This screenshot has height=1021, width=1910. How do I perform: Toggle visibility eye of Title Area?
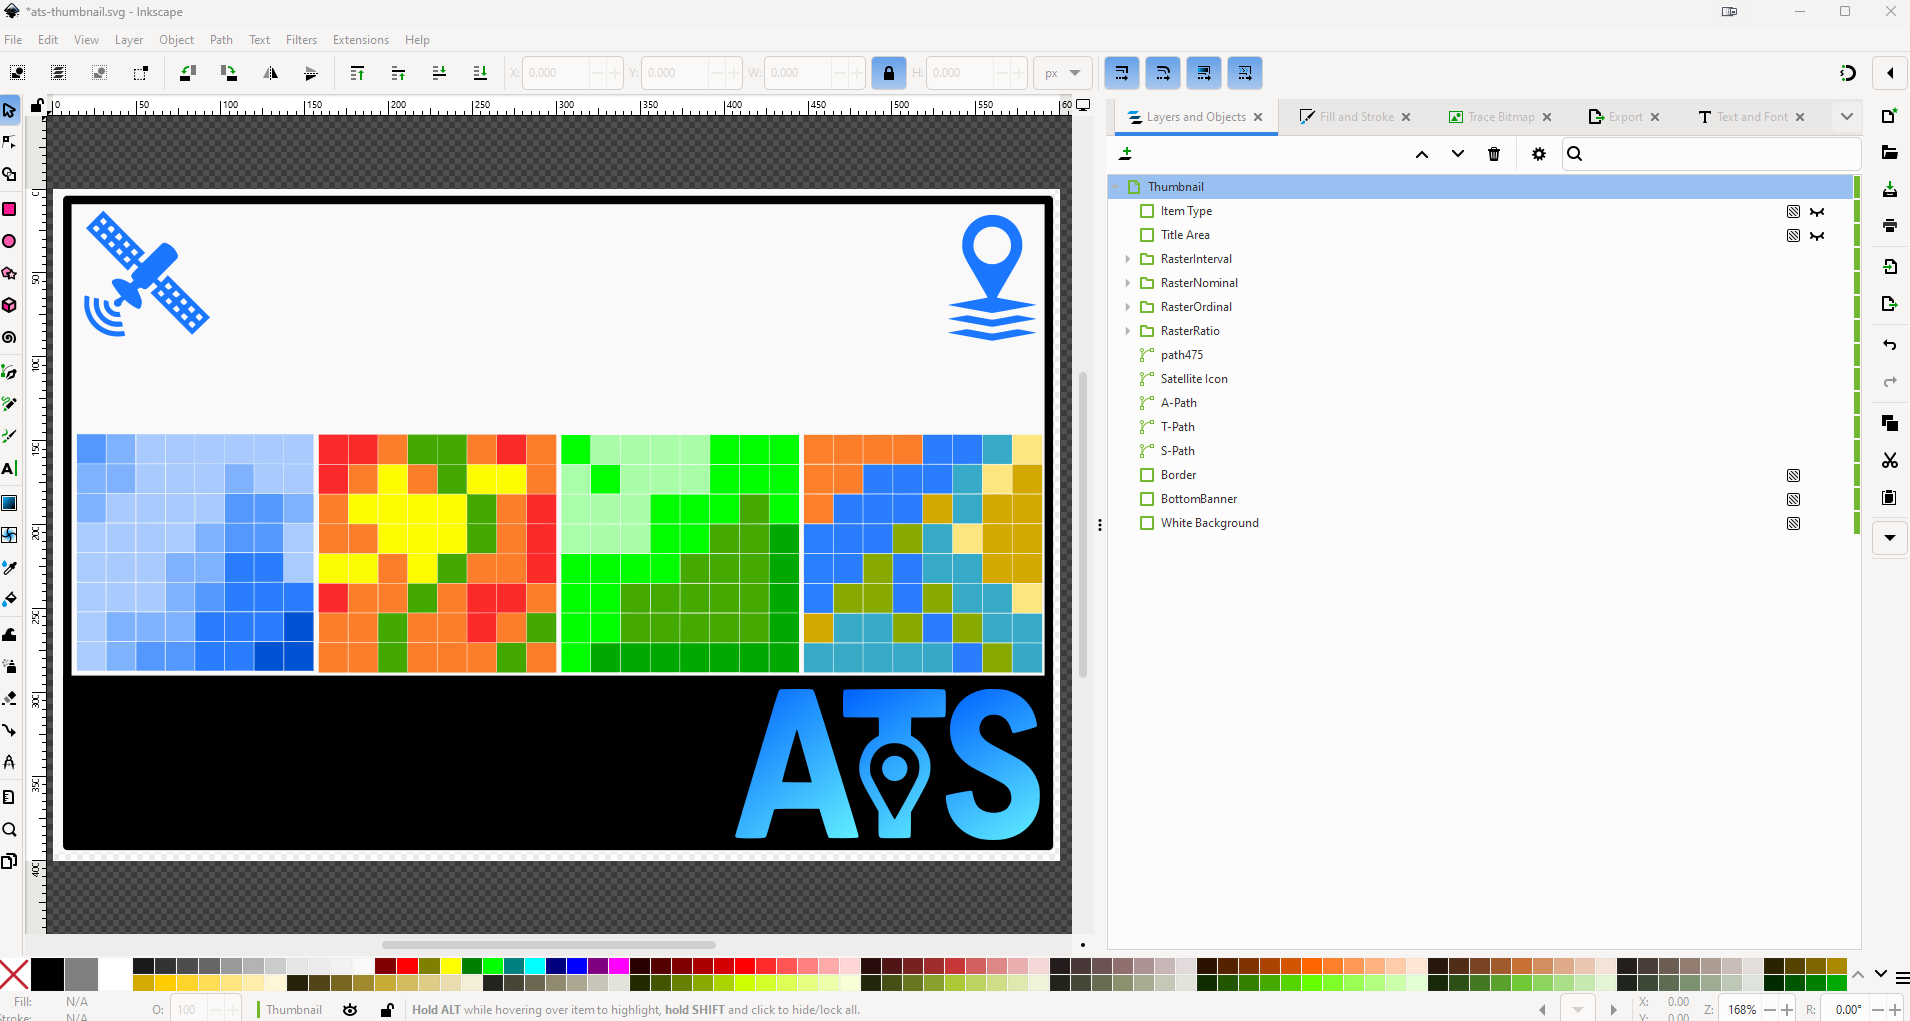coord(1817,235)
